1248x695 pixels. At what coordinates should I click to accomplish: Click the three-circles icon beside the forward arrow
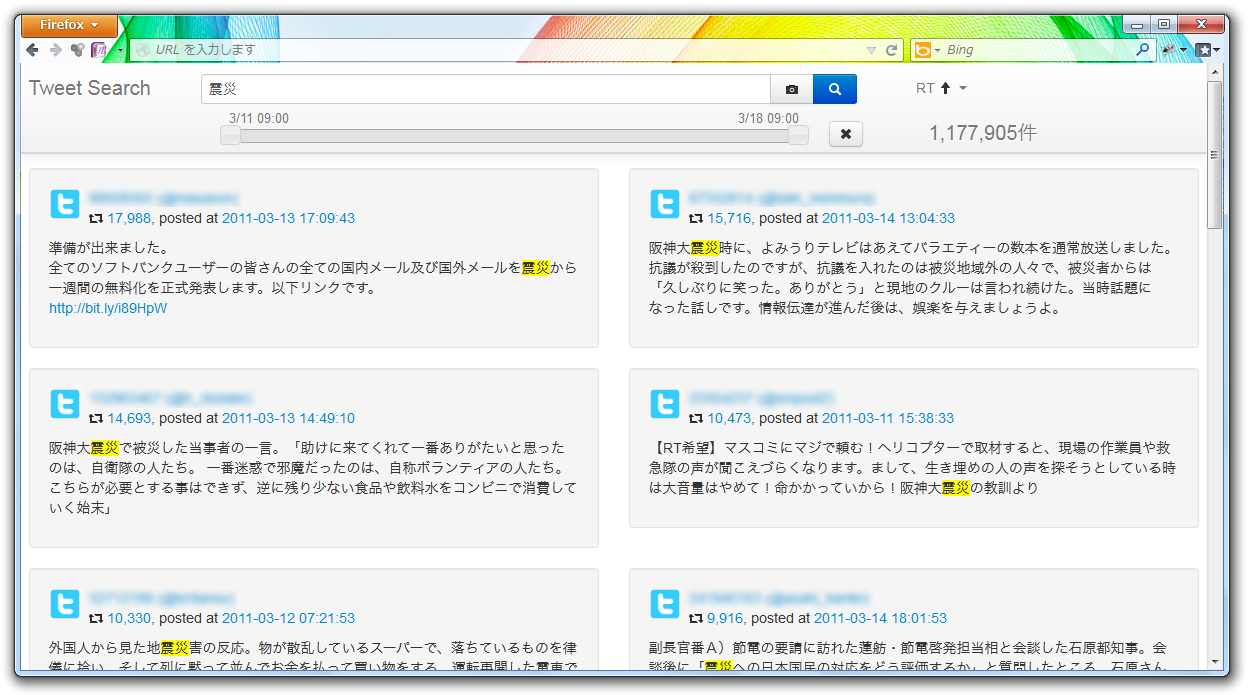pos(77,50)
